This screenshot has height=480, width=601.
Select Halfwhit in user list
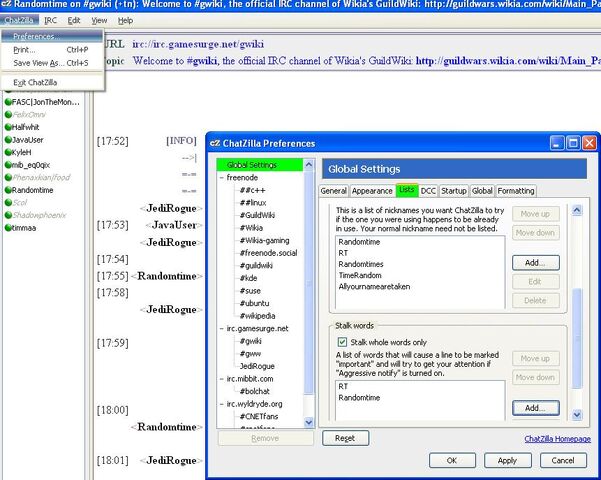(25, 127)
